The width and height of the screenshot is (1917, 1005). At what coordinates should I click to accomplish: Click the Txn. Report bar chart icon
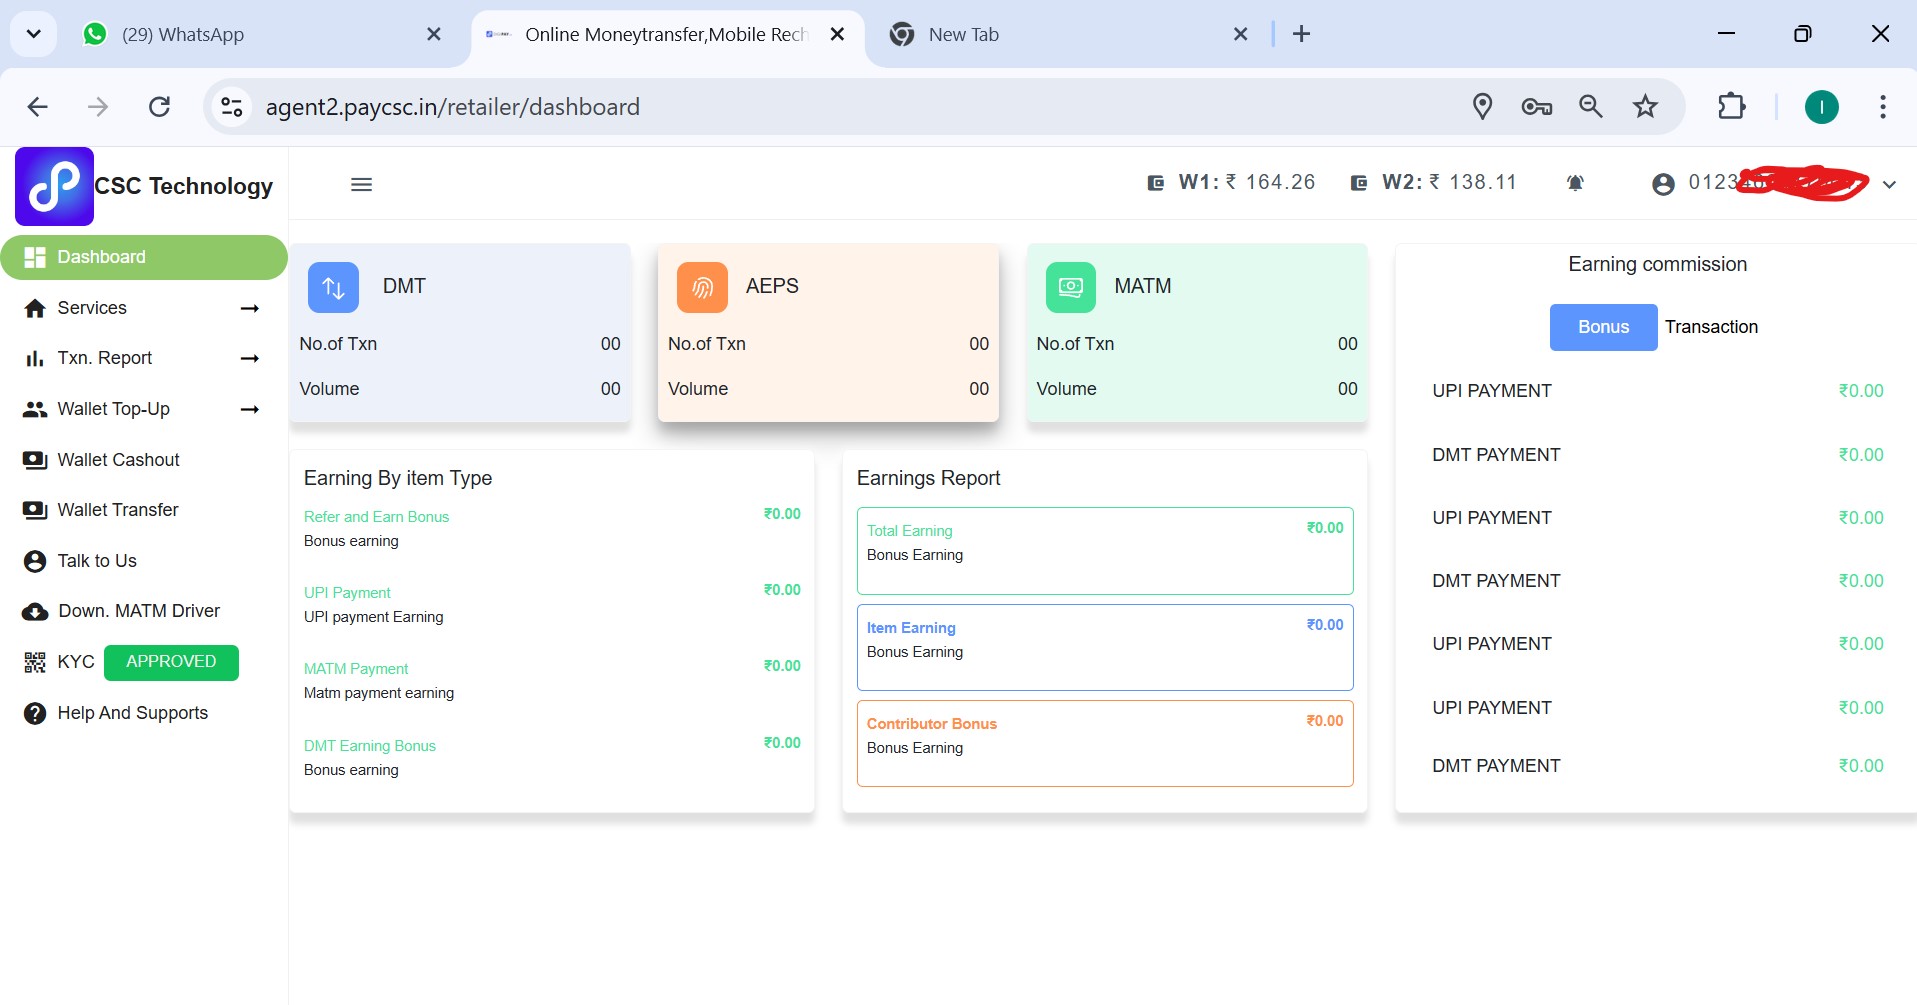pyautogui.click(x=35, y=358)
